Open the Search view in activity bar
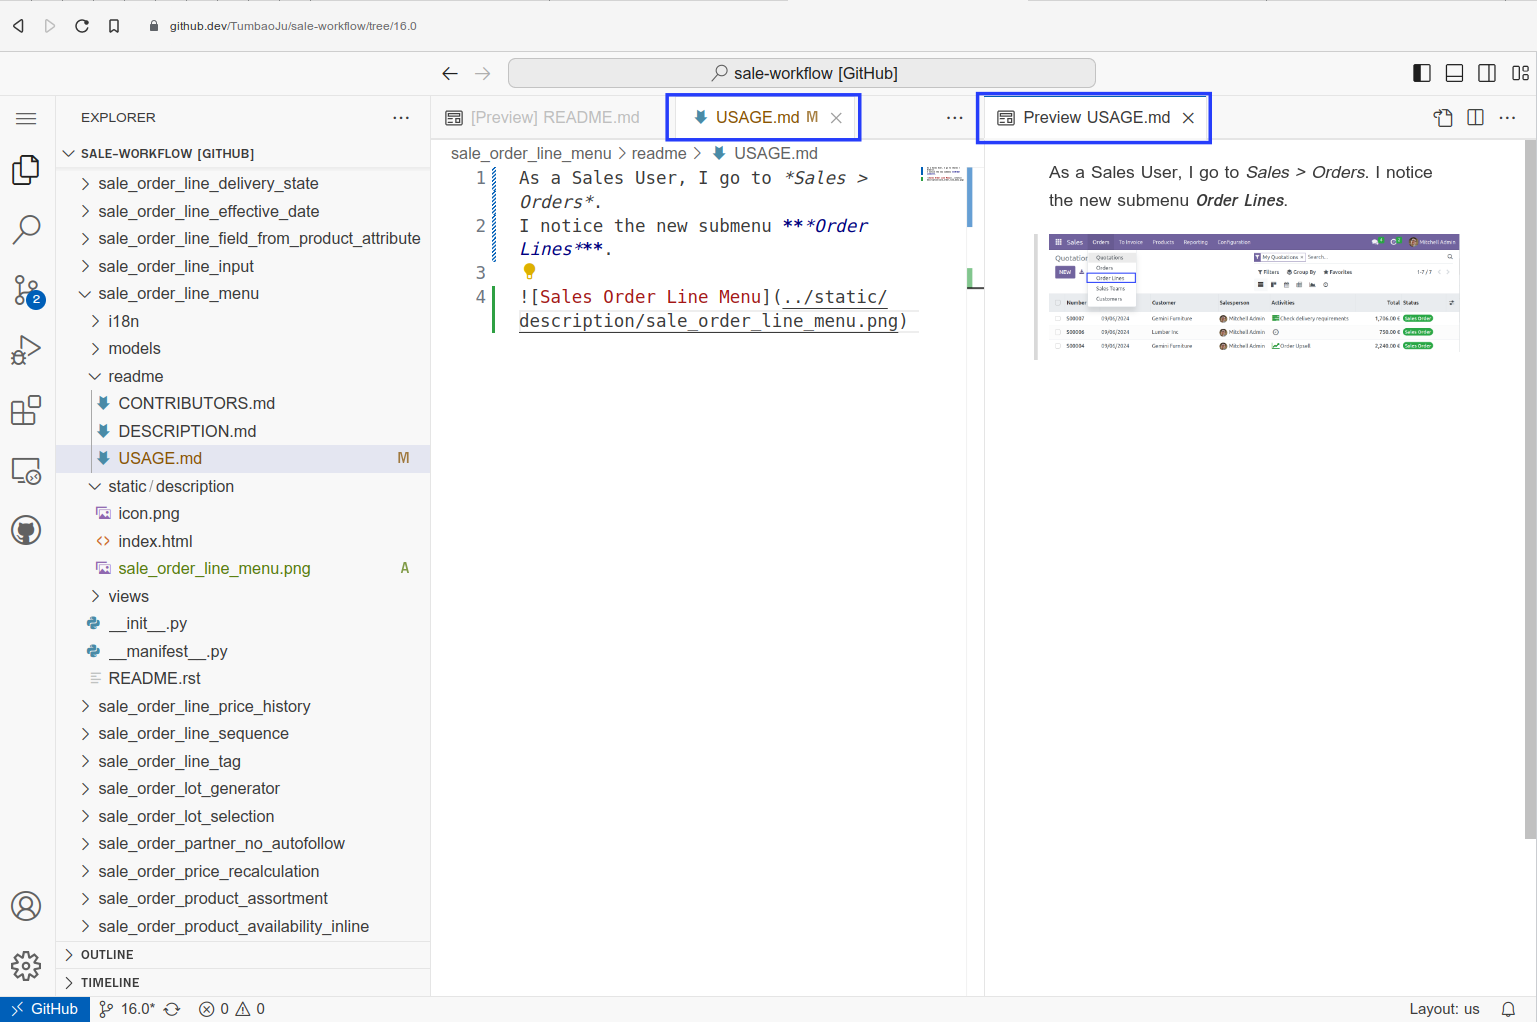Screen dimensions: 1537x1022 tap(26, 230)
